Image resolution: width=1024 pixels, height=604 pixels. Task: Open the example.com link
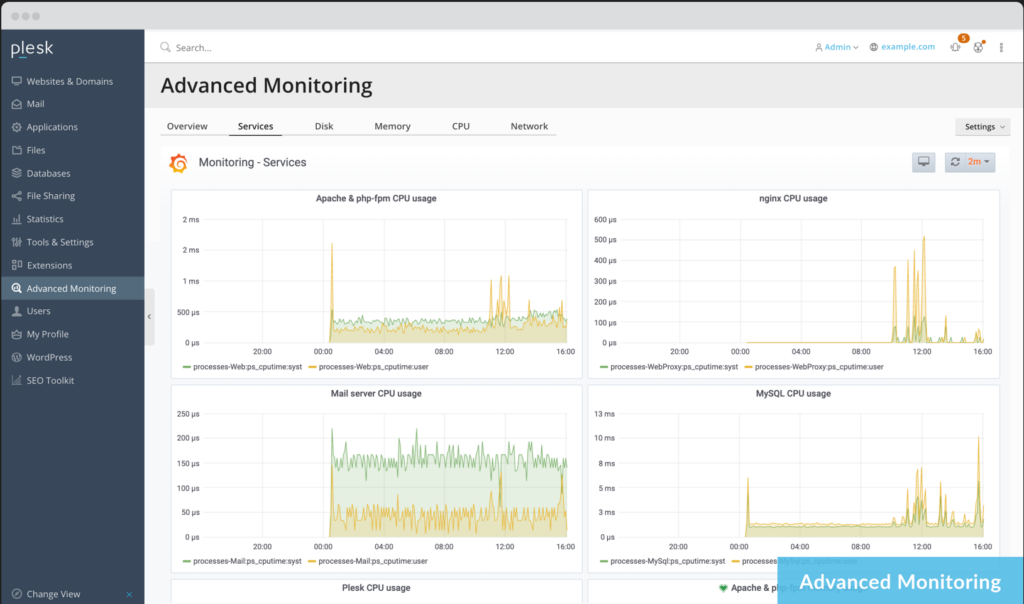click(908, 47)
